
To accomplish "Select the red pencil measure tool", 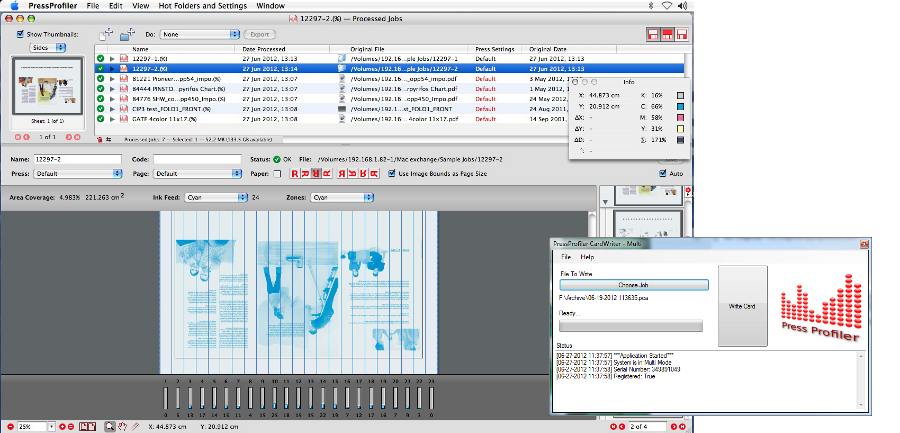I will click(x=135, y=427).
